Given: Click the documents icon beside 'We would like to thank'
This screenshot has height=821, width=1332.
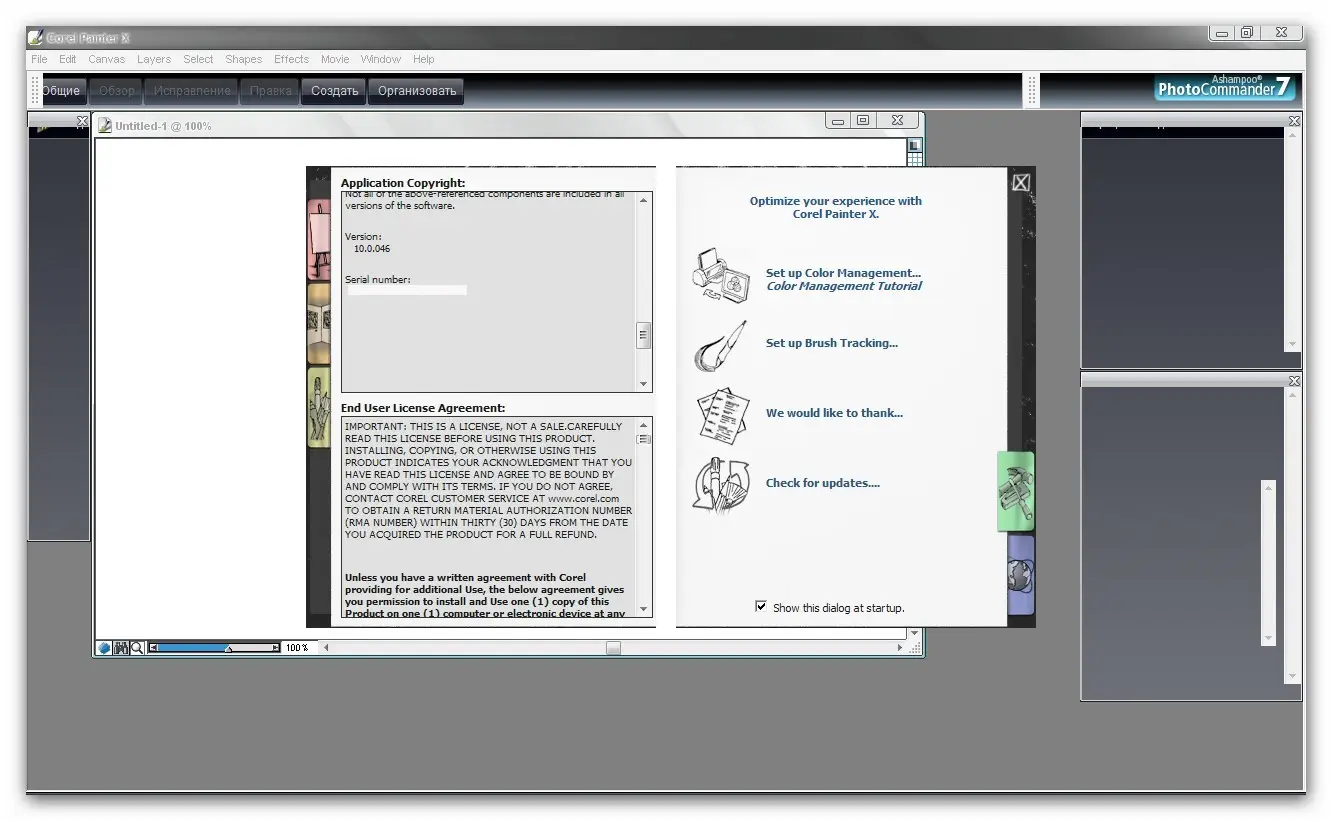Looking at the screenshot, I should tap(723, 415).
